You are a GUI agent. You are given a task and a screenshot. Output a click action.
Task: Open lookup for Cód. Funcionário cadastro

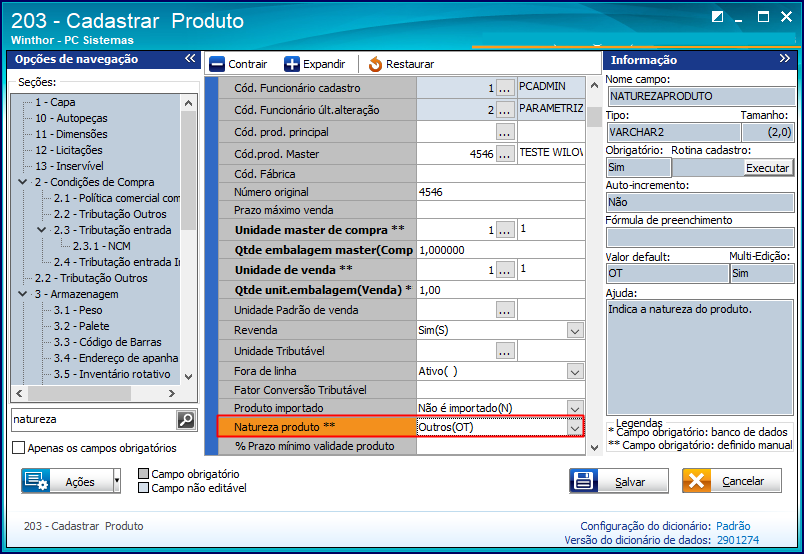point(505,88)
